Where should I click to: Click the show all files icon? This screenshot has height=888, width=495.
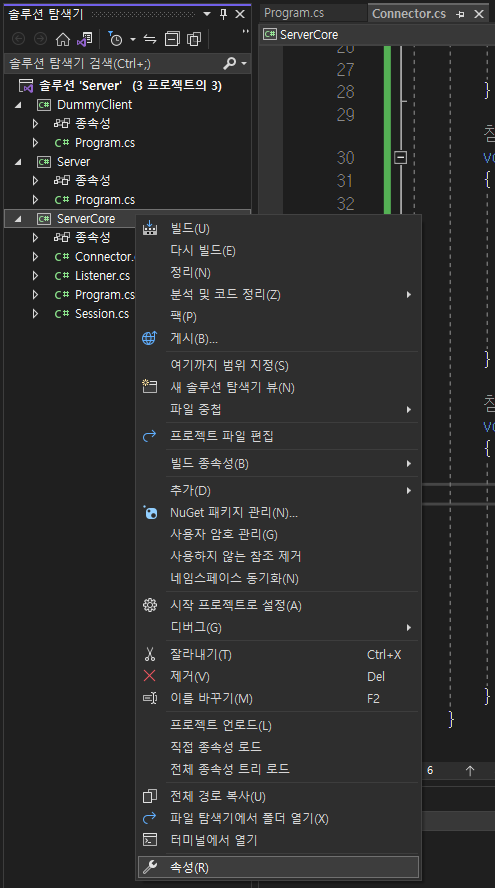point(194,39)
